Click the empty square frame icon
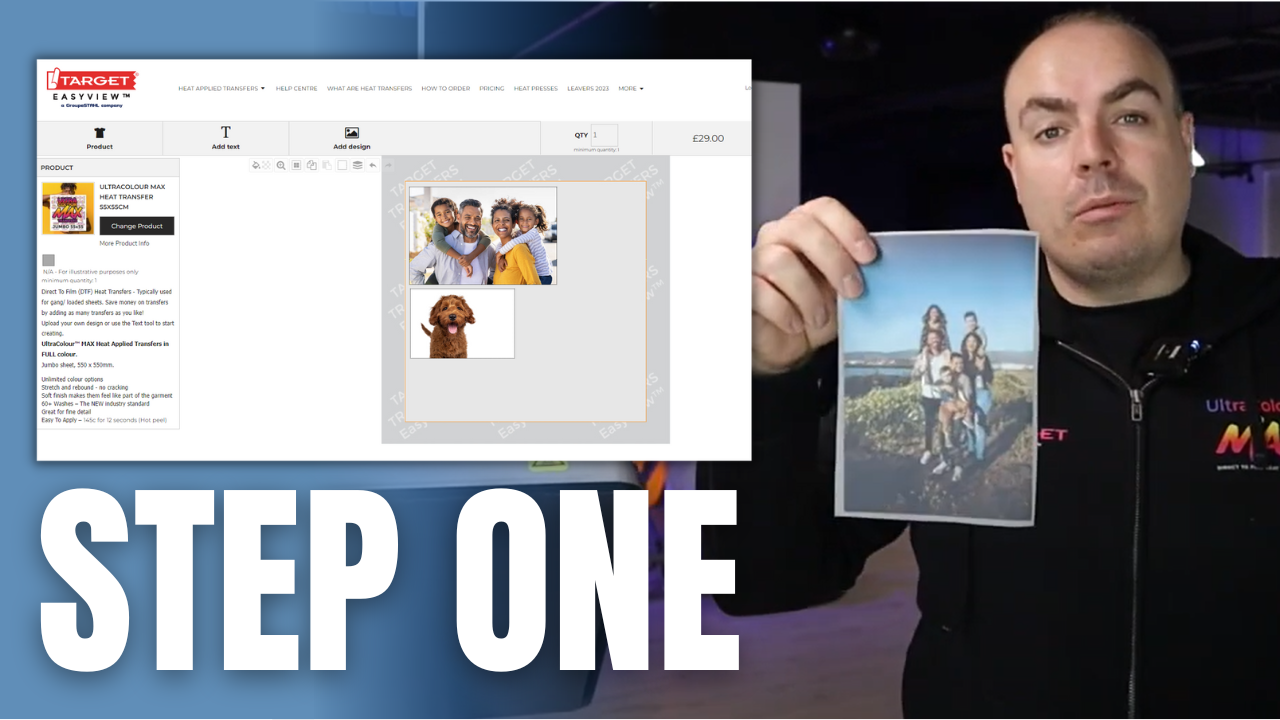Viewport: 1280px width, 720px height. (342, 165)
